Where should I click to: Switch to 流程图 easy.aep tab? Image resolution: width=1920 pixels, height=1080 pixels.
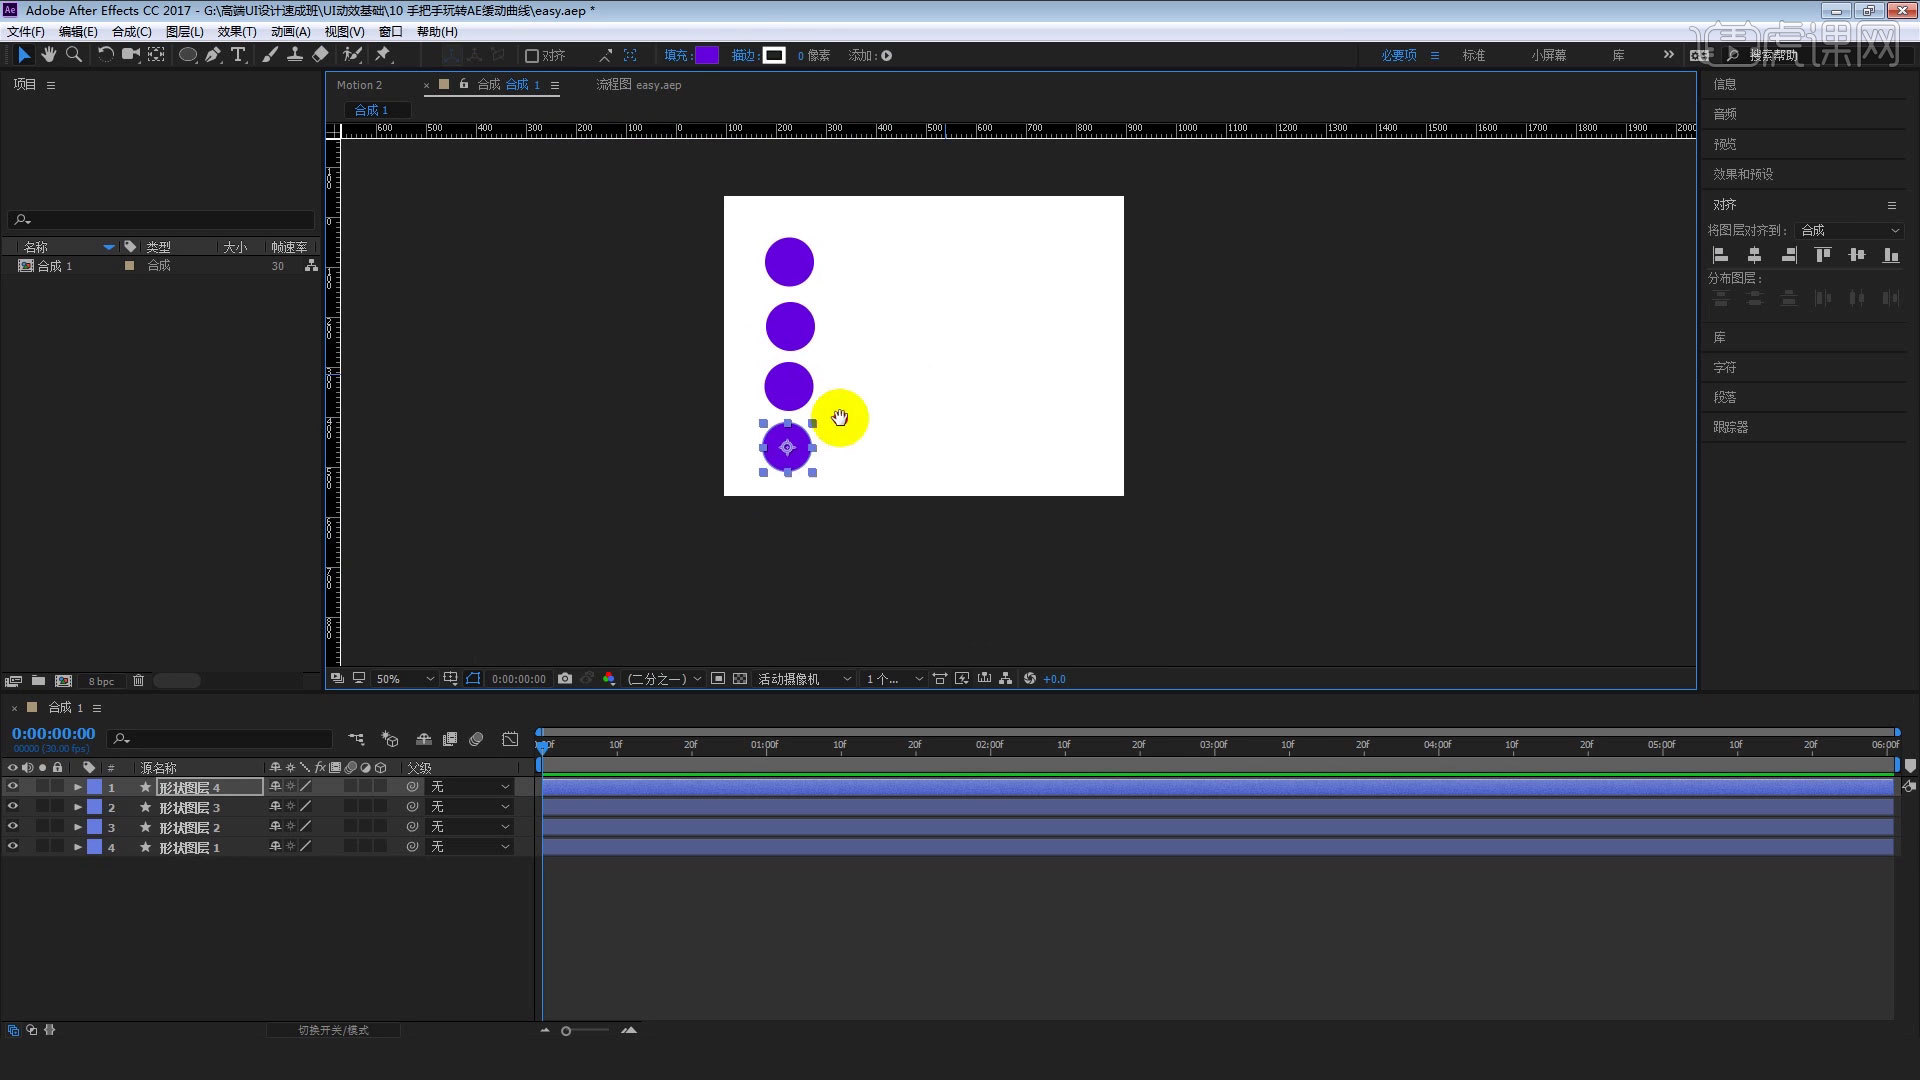click(x=639, y=85)
